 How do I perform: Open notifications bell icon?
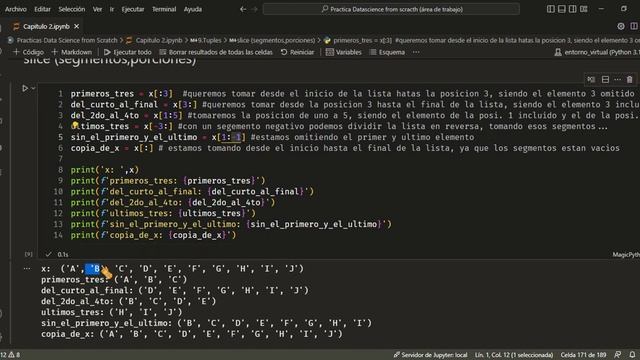click(x=632, y=355)
